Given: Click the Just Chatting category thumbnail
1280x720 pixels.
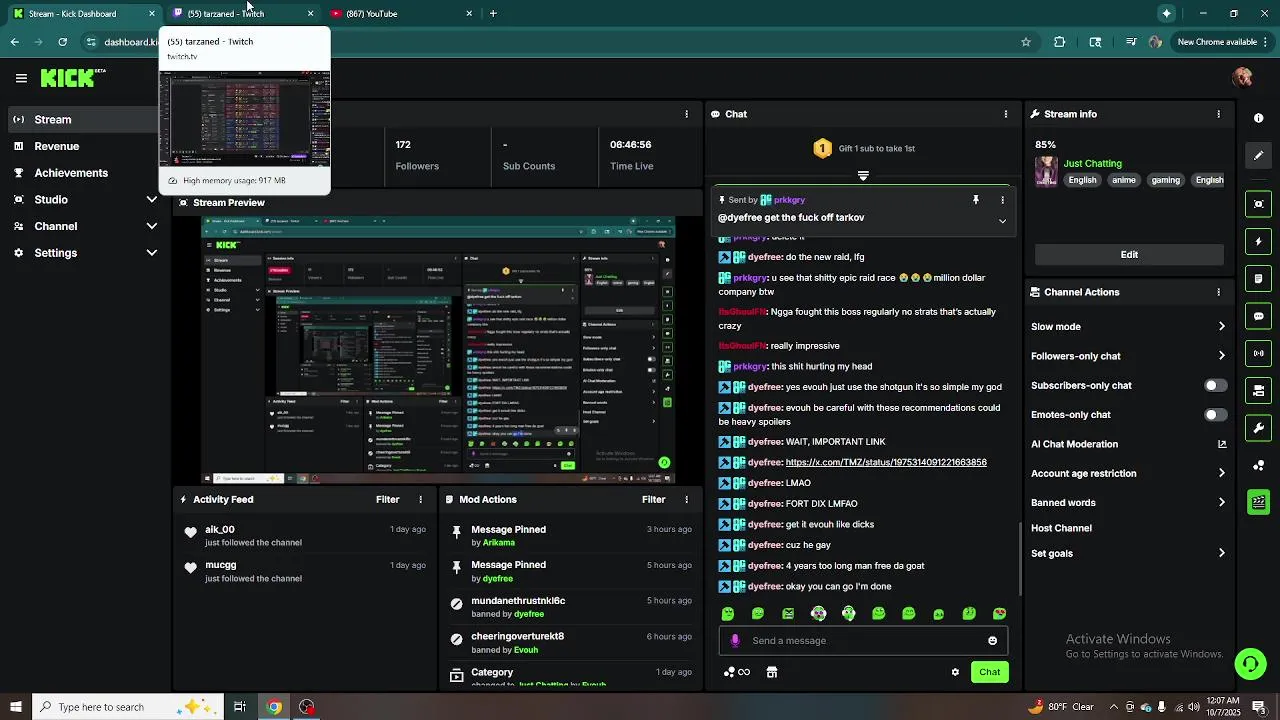Looking at the screenshot, I should 1046,172.
